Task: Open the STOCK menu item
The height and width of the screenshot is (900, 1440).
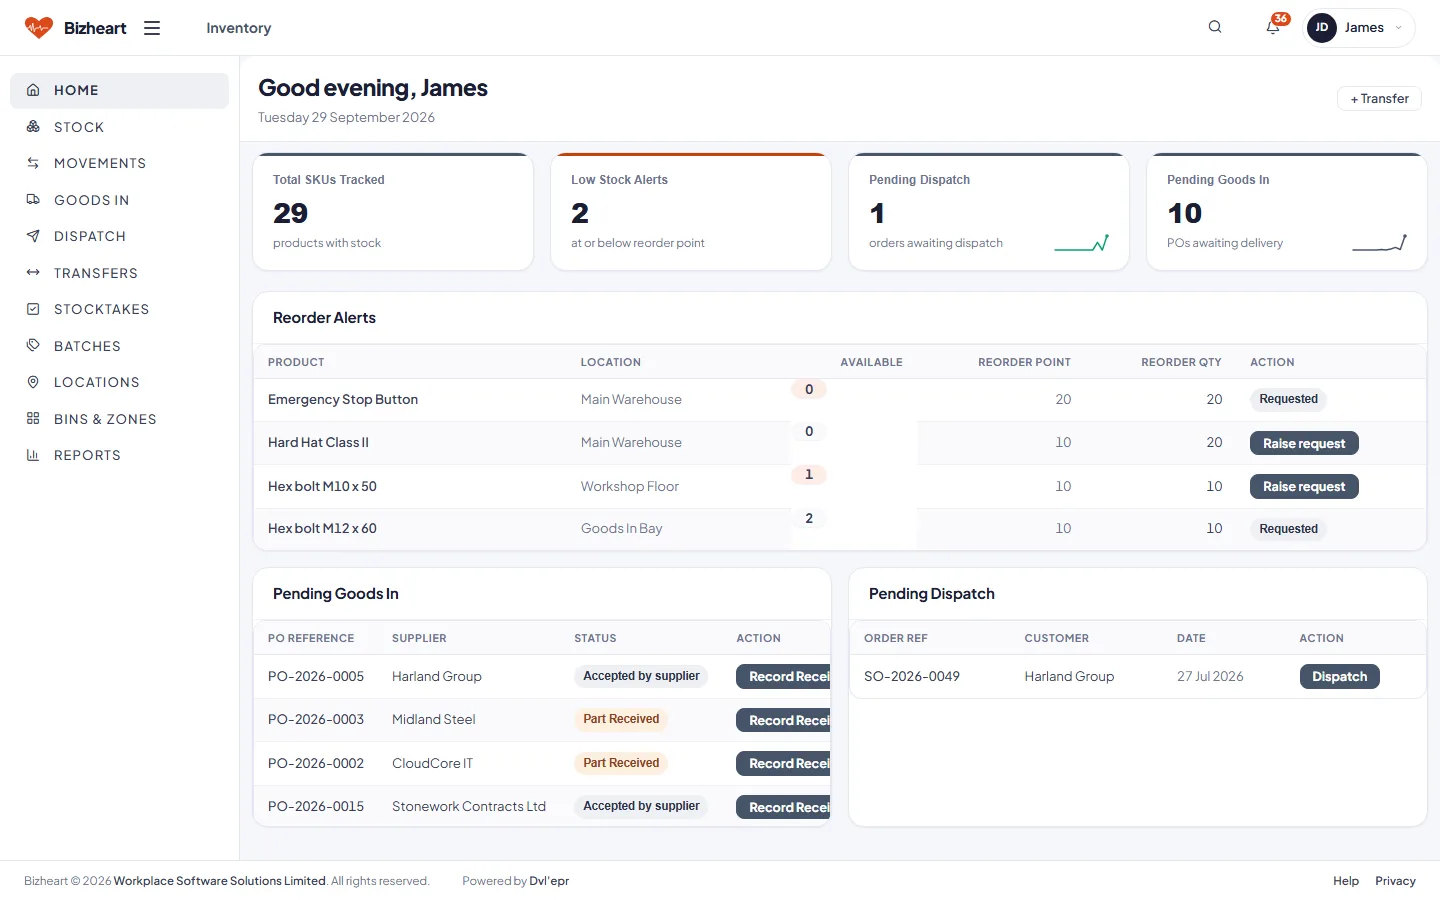Action: pyautogui.click(x=79, y=127)
